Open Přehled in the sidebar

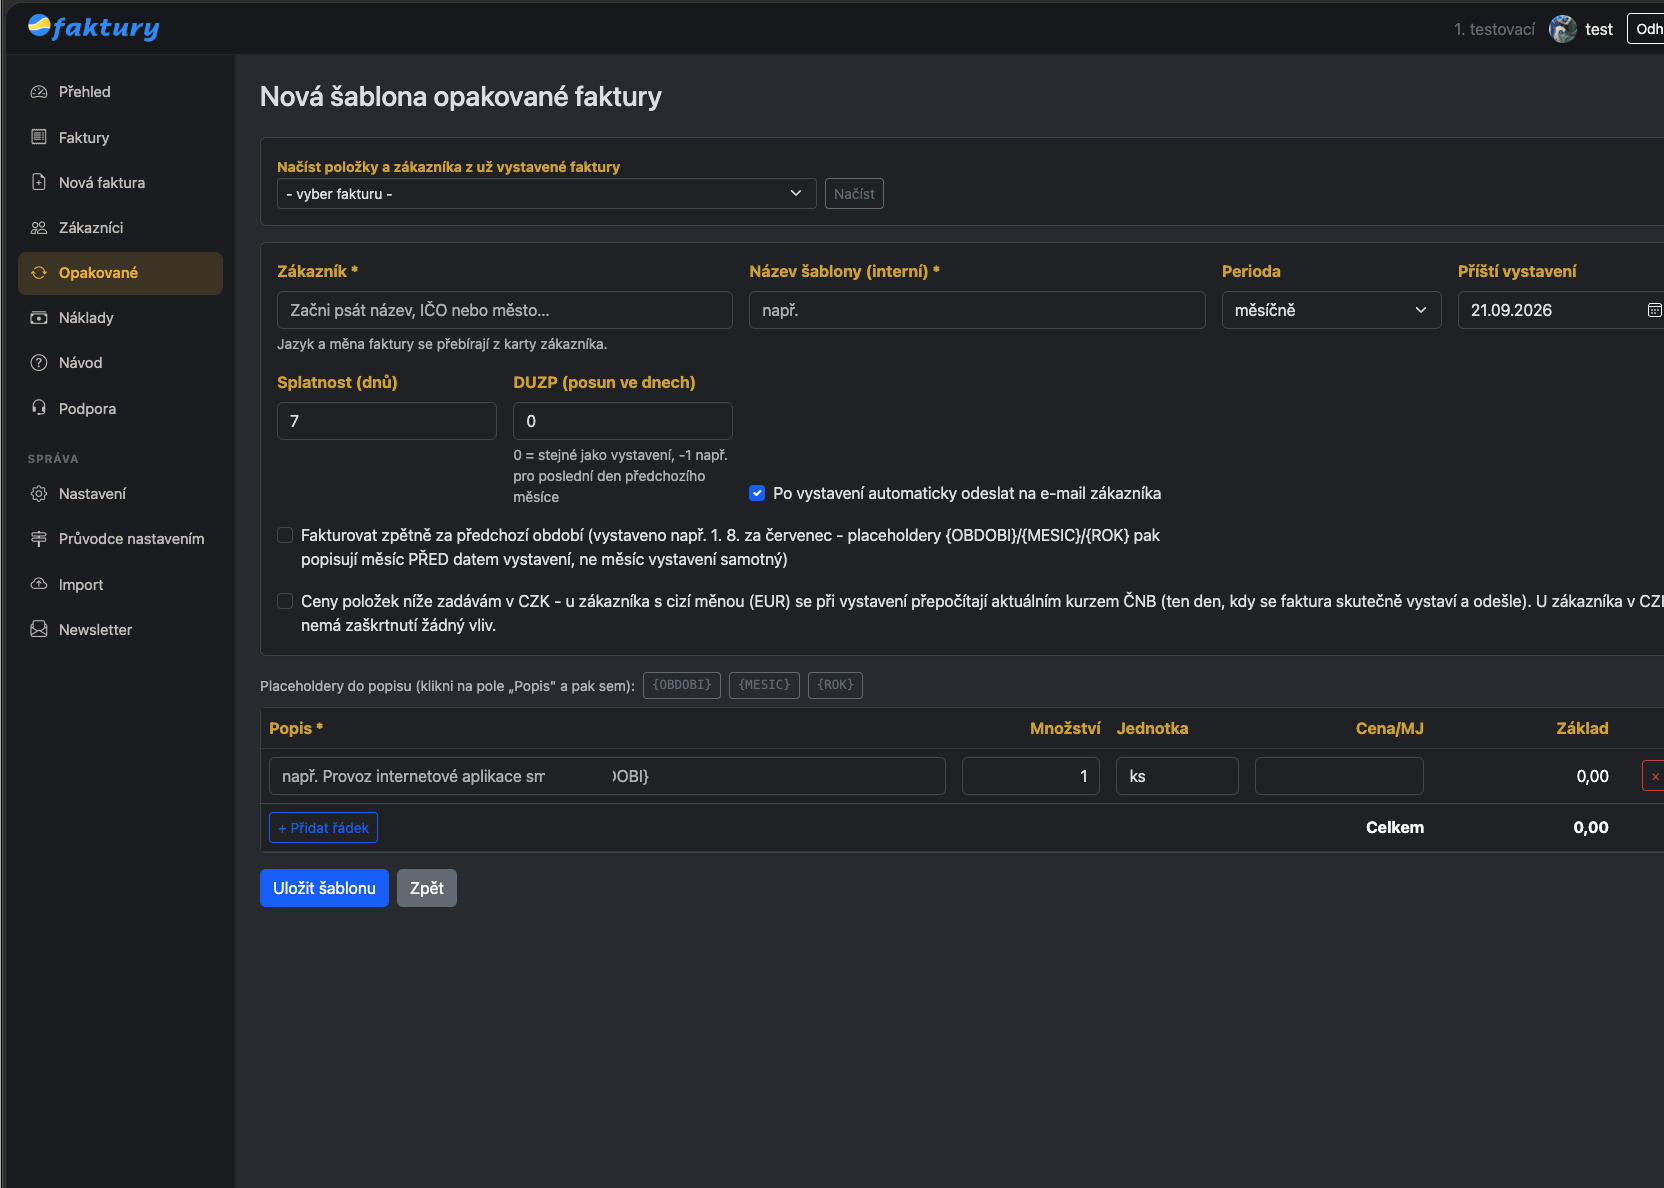[120, 92]
